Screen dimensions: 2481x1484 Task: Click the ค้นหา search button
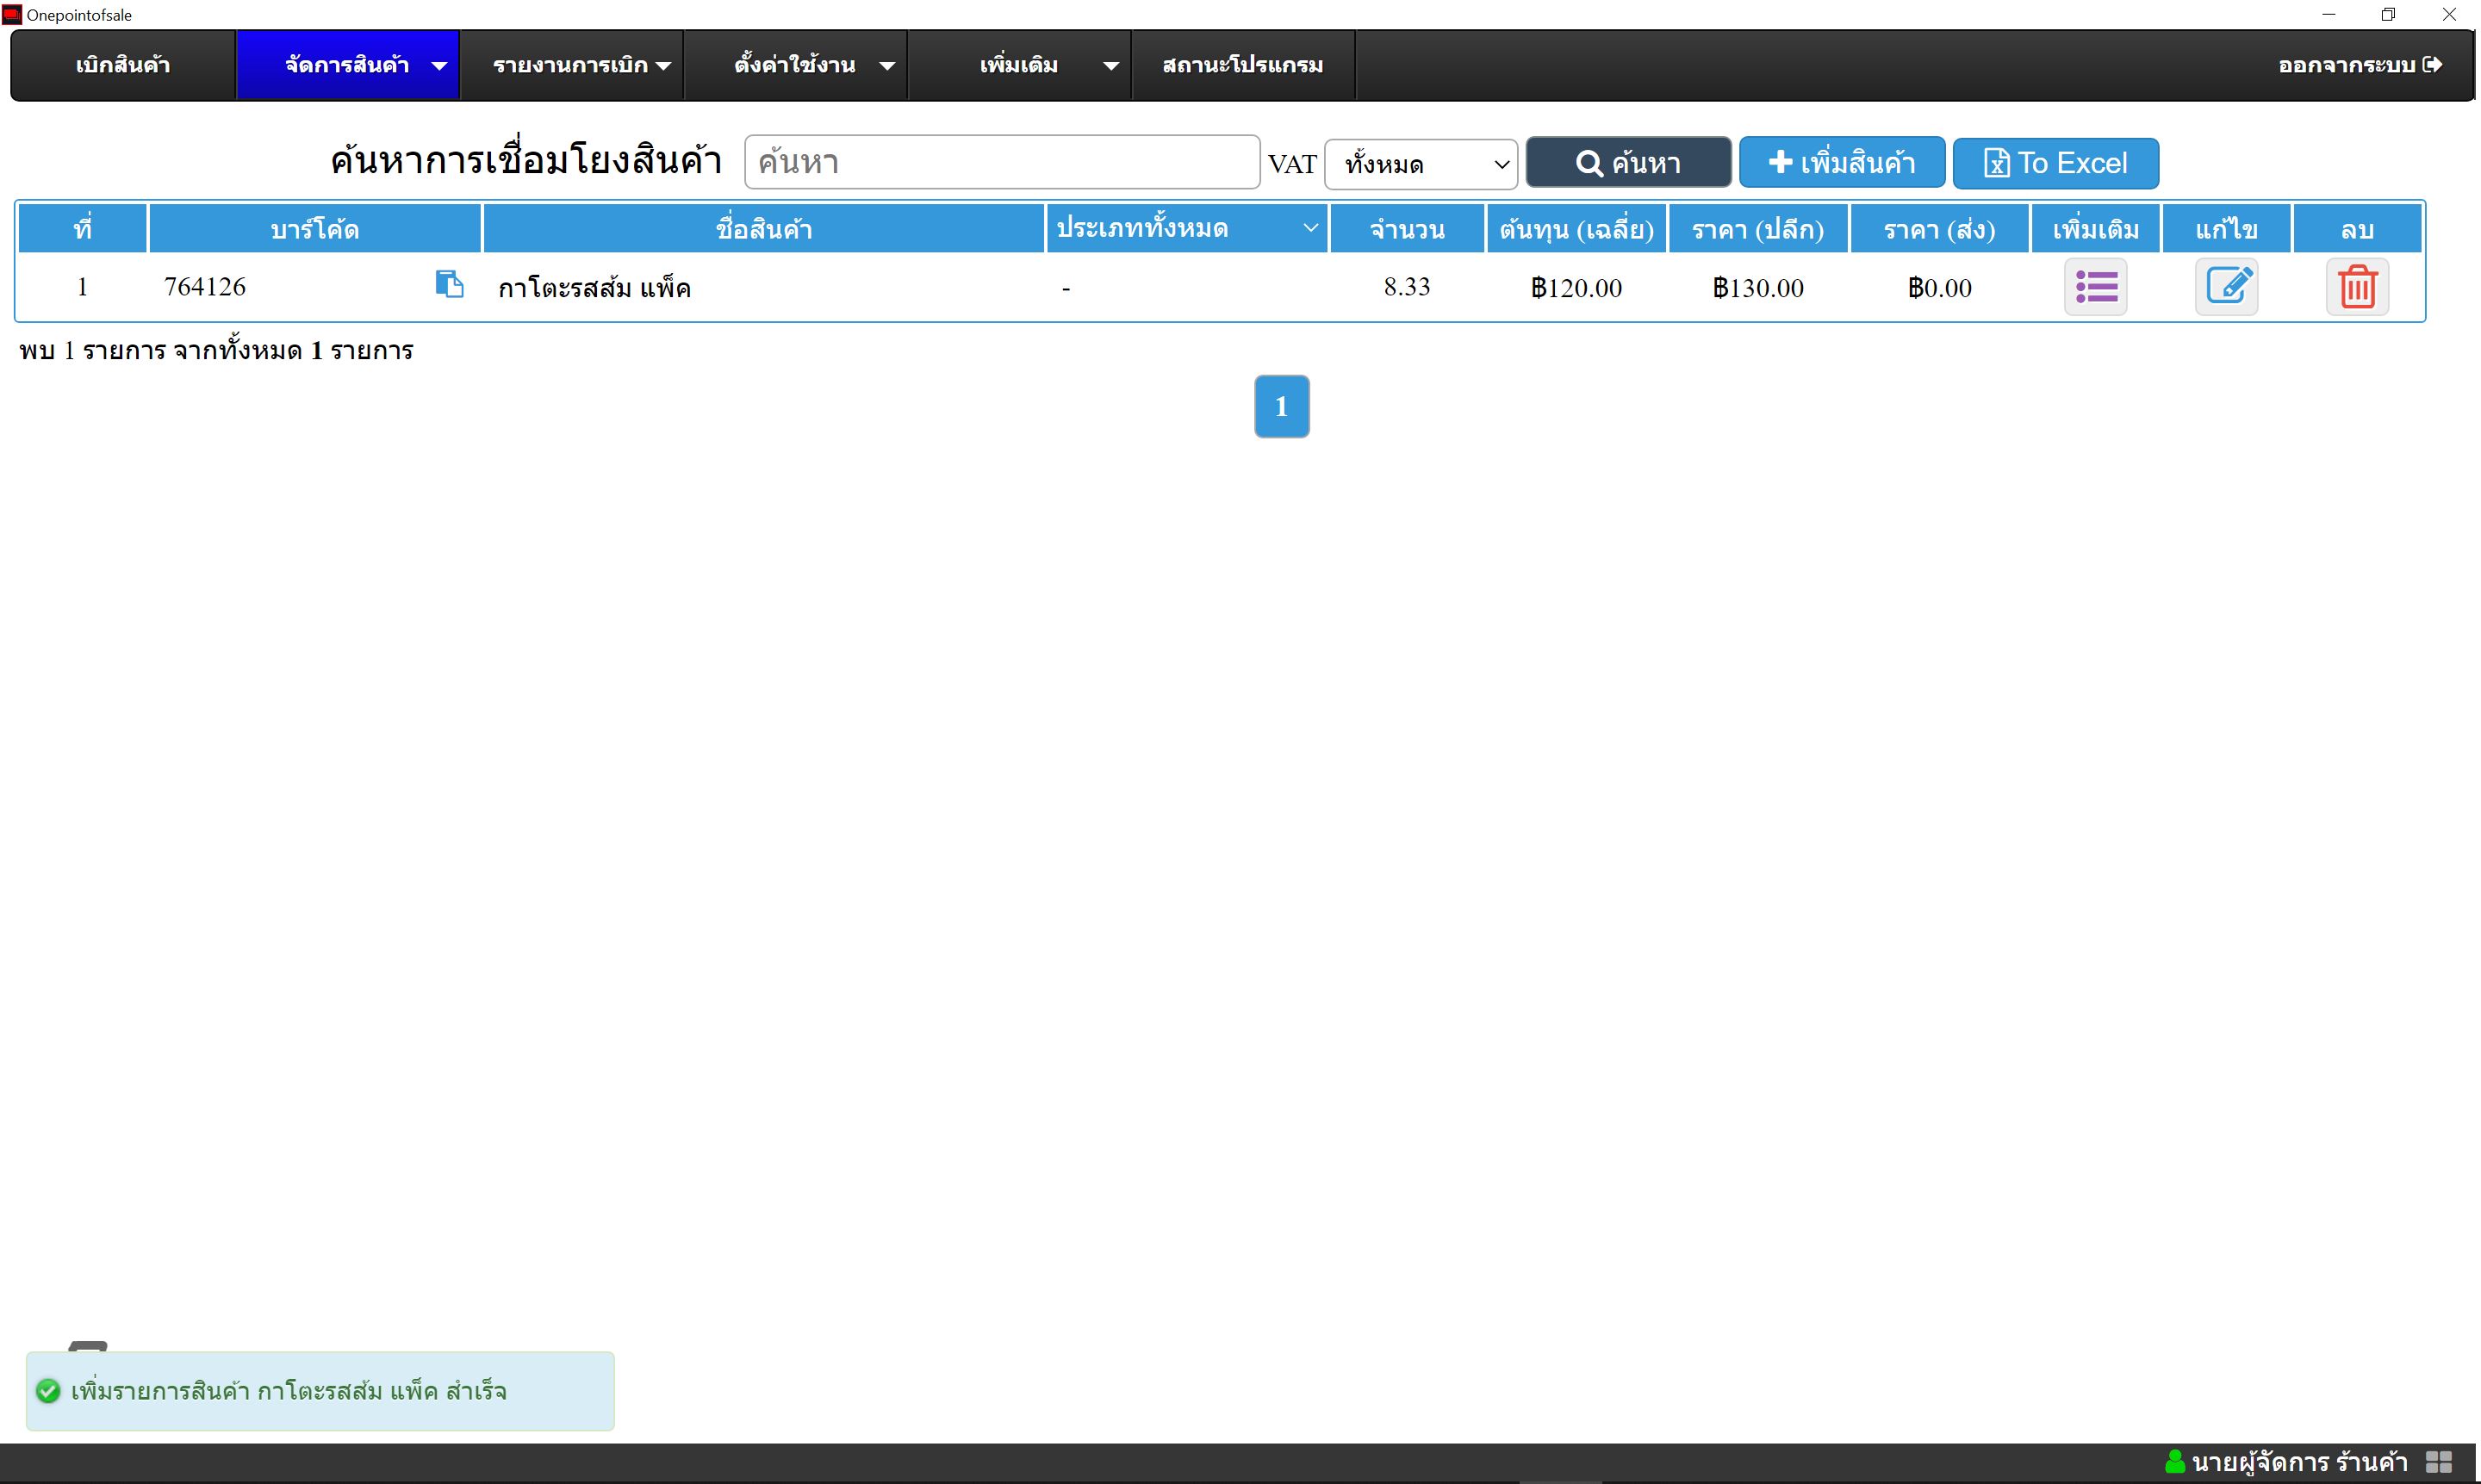(1628, 163)
